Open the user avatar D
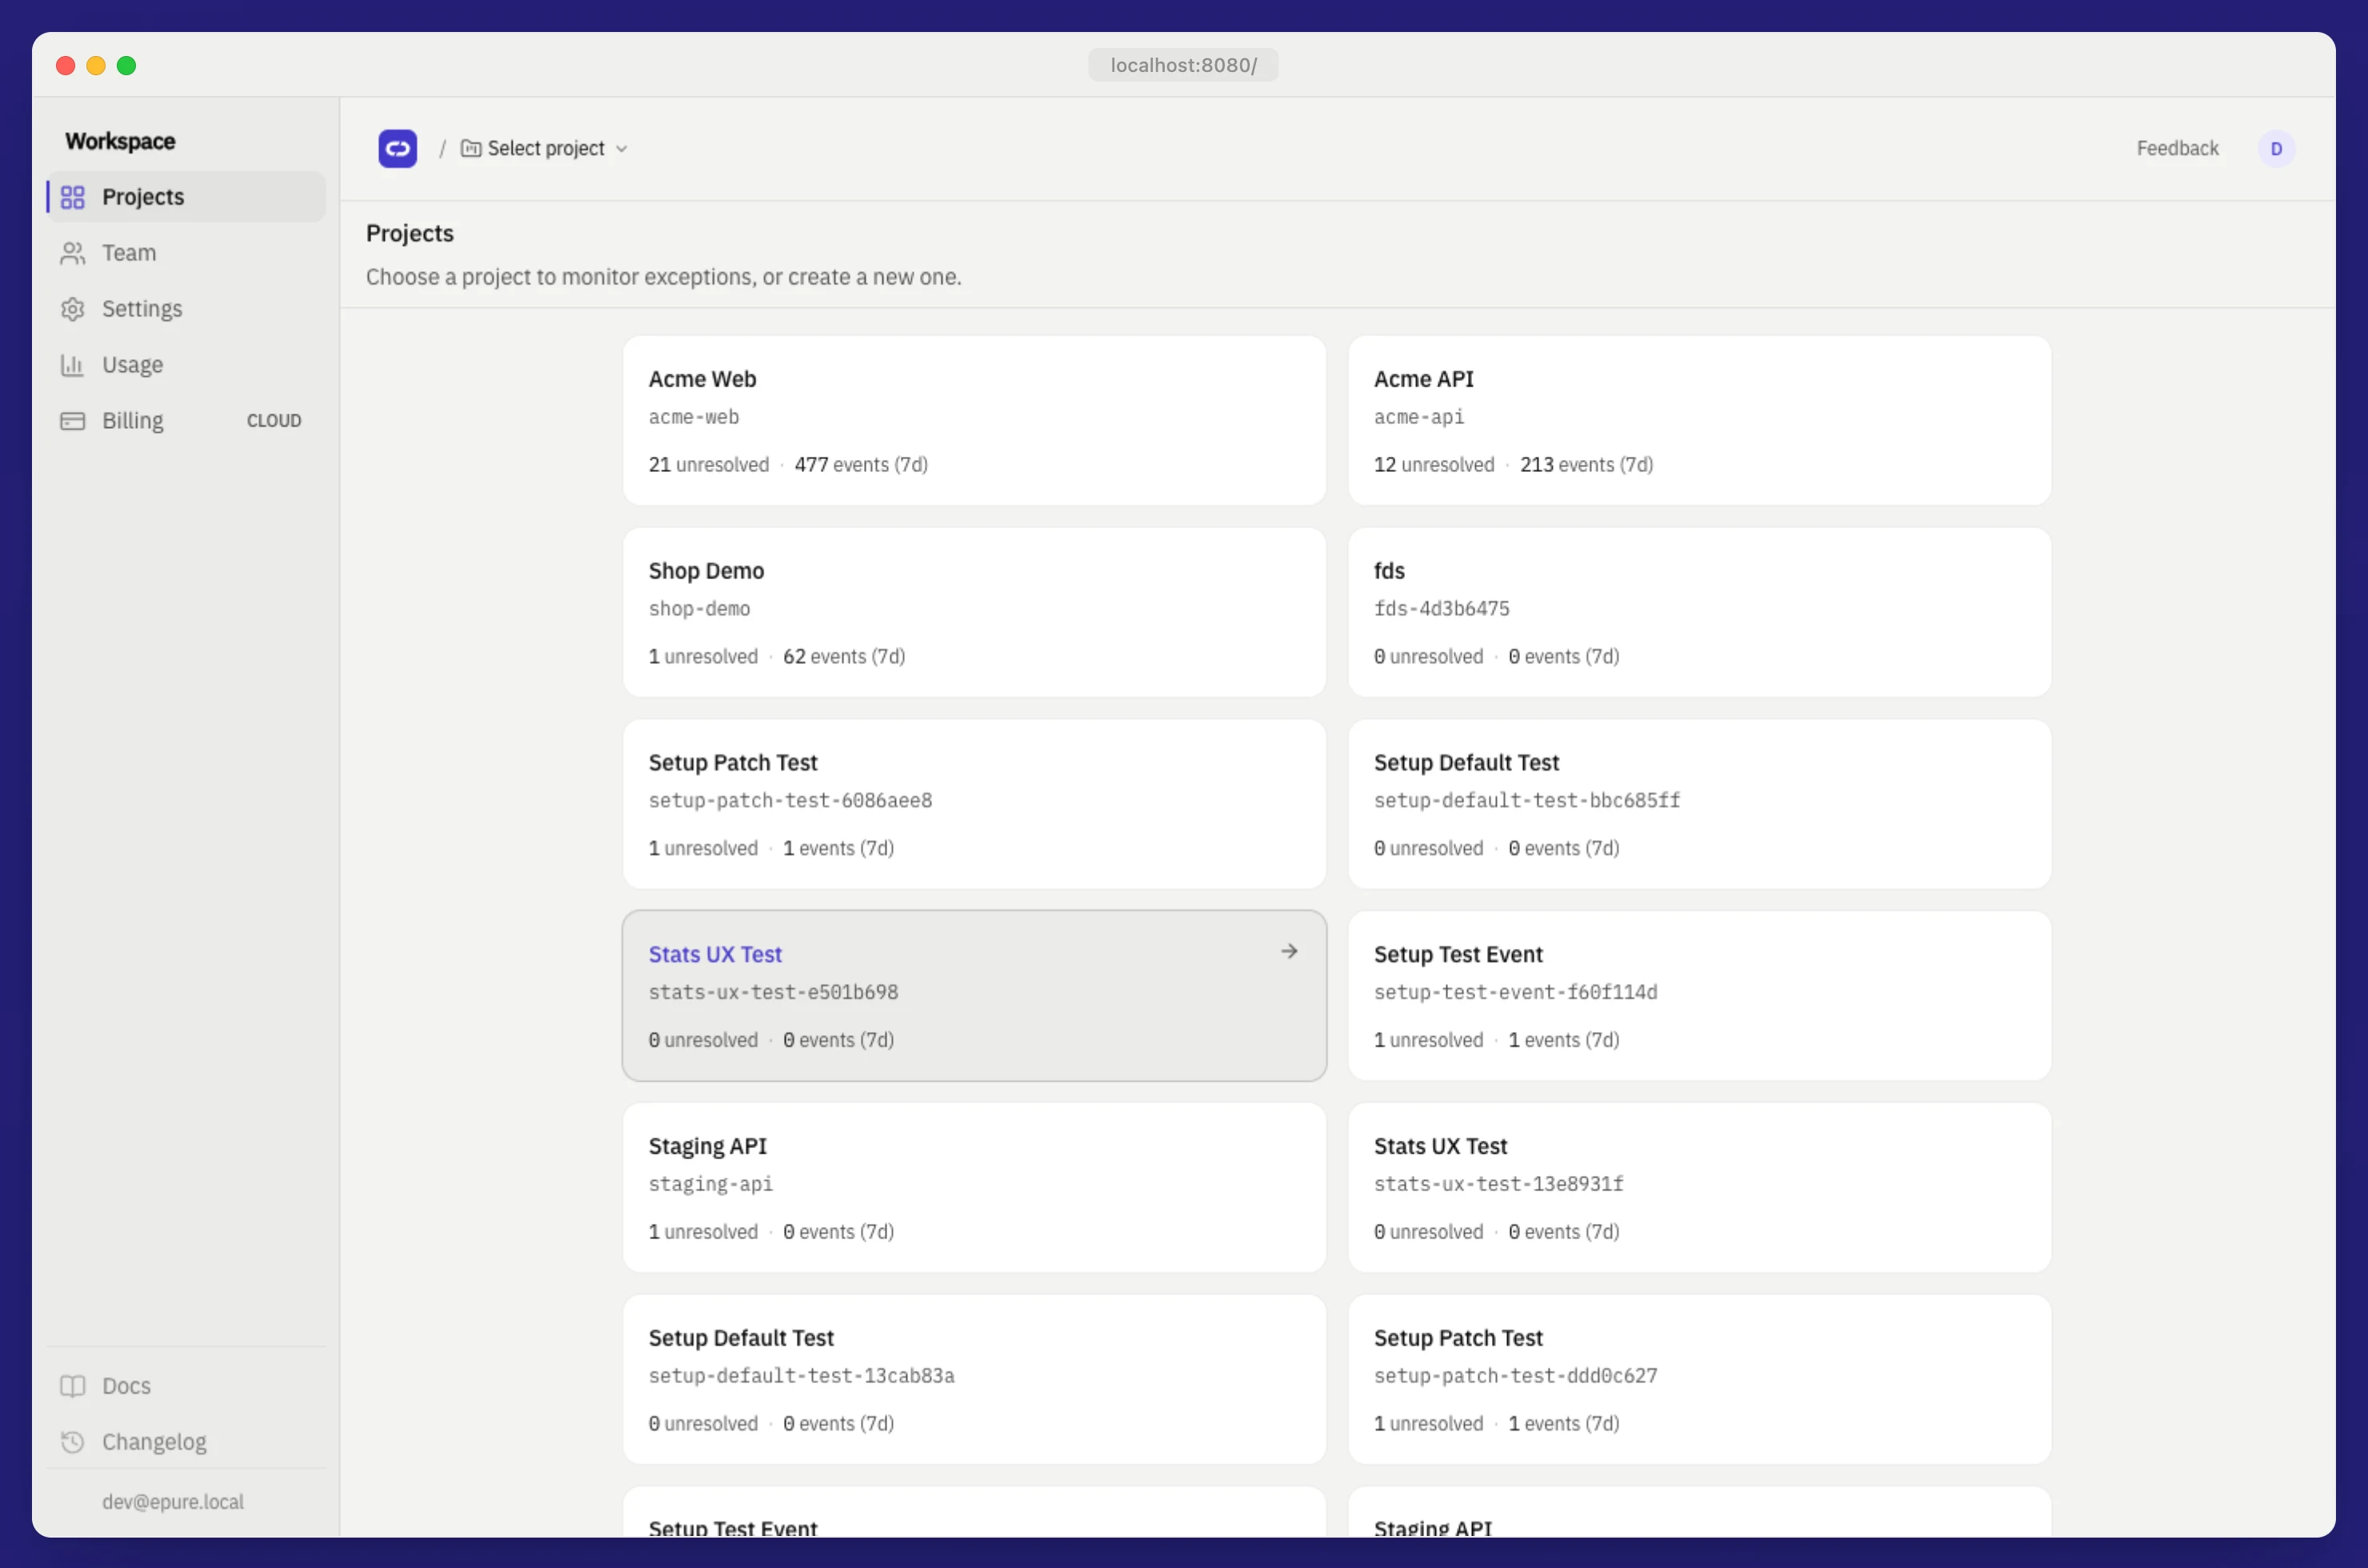Viewport: 2368px width, 1568px height. (x=2276, y=149)
